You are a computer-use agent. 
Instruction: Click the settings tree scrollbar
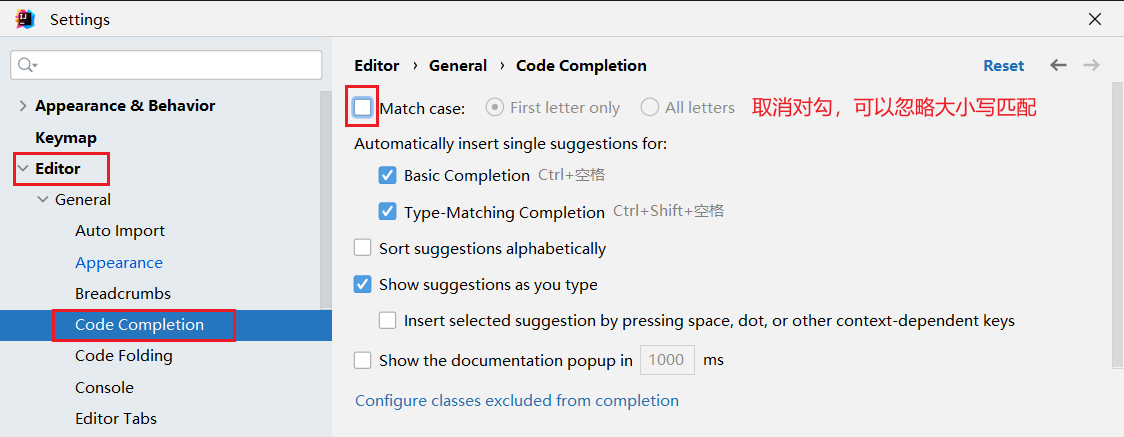[x=325, y=200]
